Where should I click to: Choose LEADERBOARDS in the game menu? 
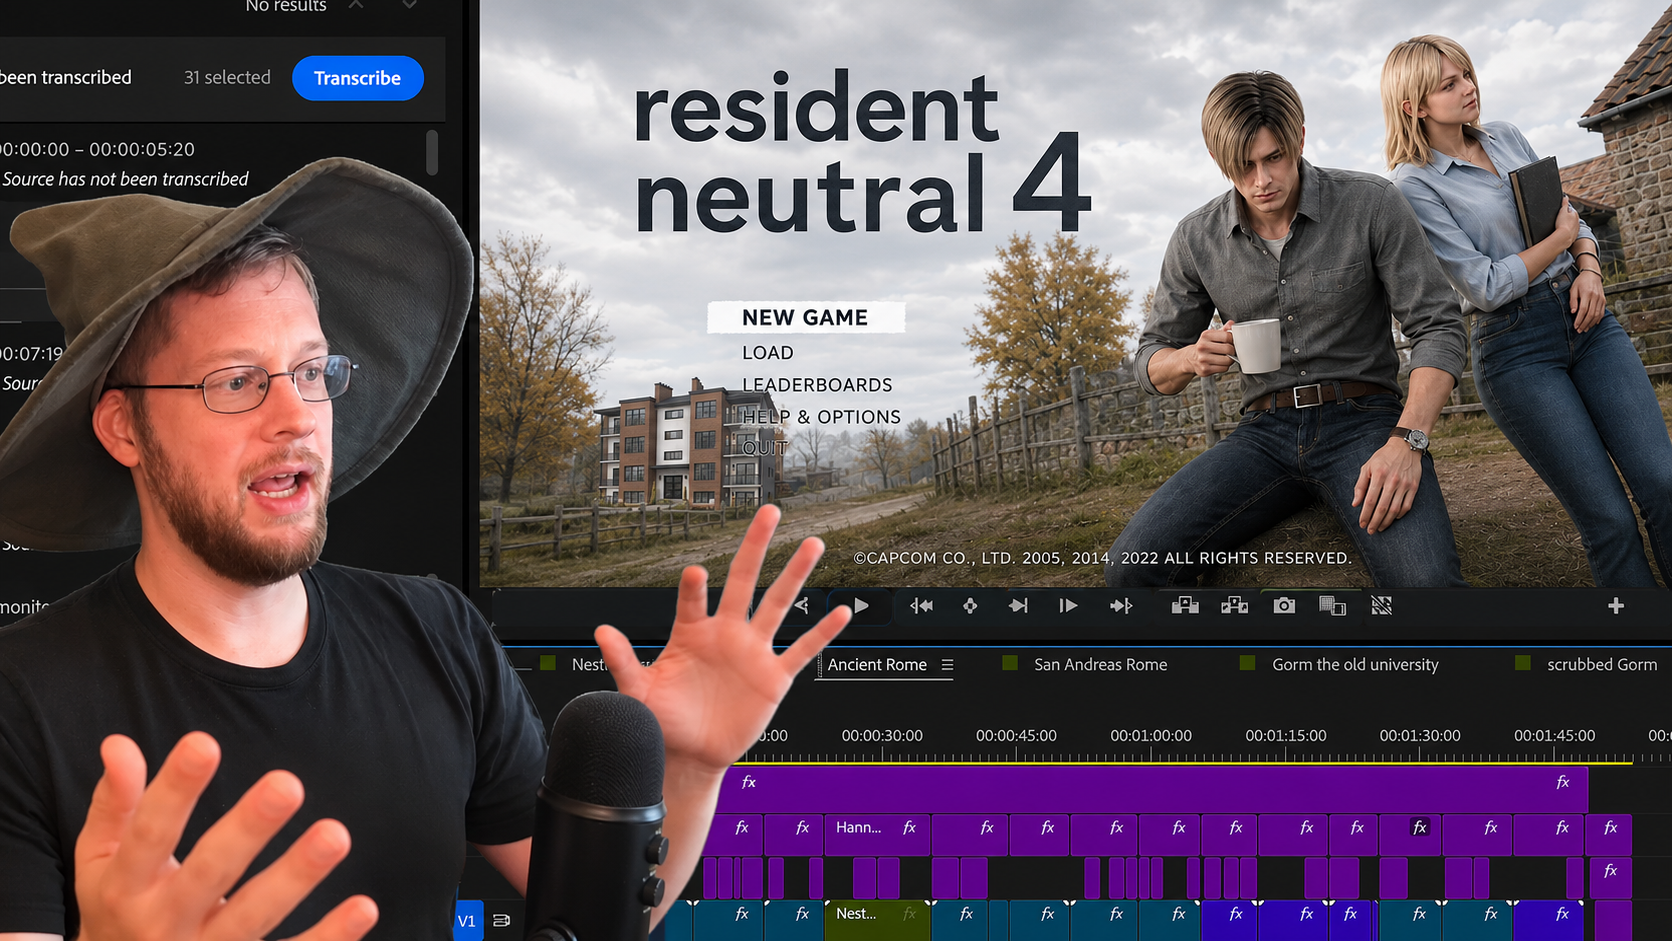tap(817, 384)
